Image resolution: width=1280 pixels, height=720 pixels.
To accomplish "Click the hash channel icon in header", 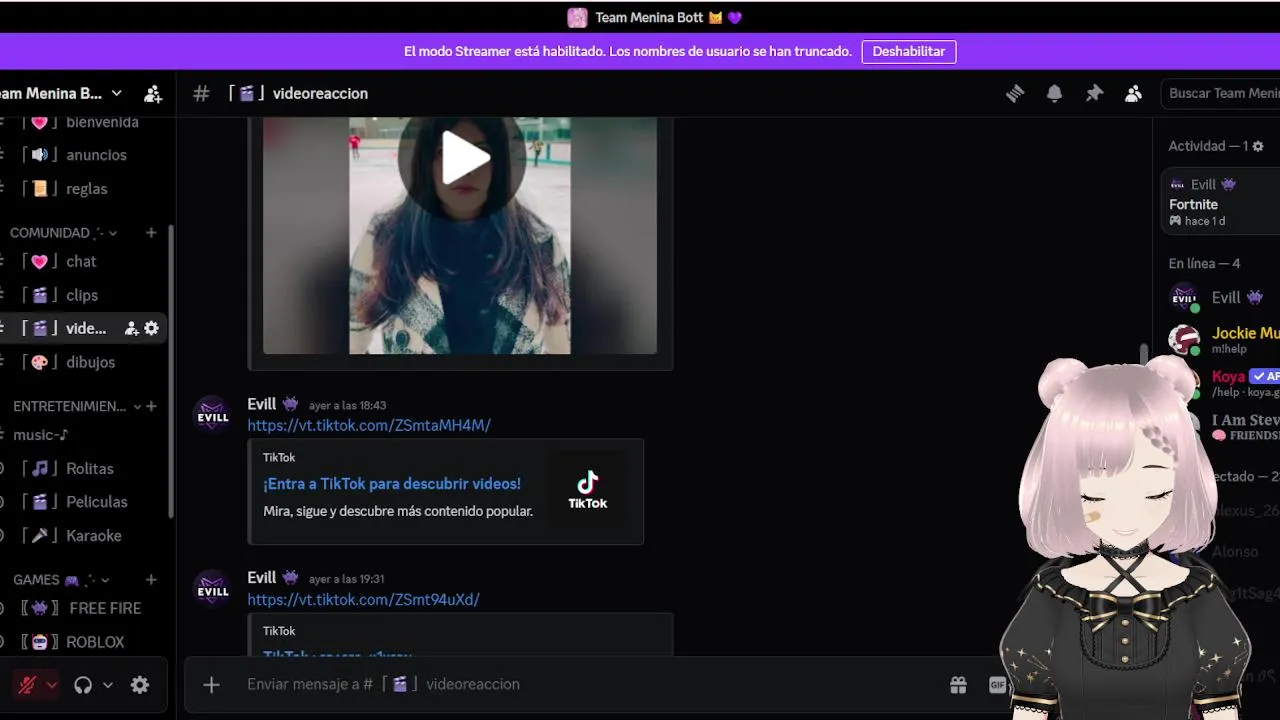I will (x=201, y=93).
